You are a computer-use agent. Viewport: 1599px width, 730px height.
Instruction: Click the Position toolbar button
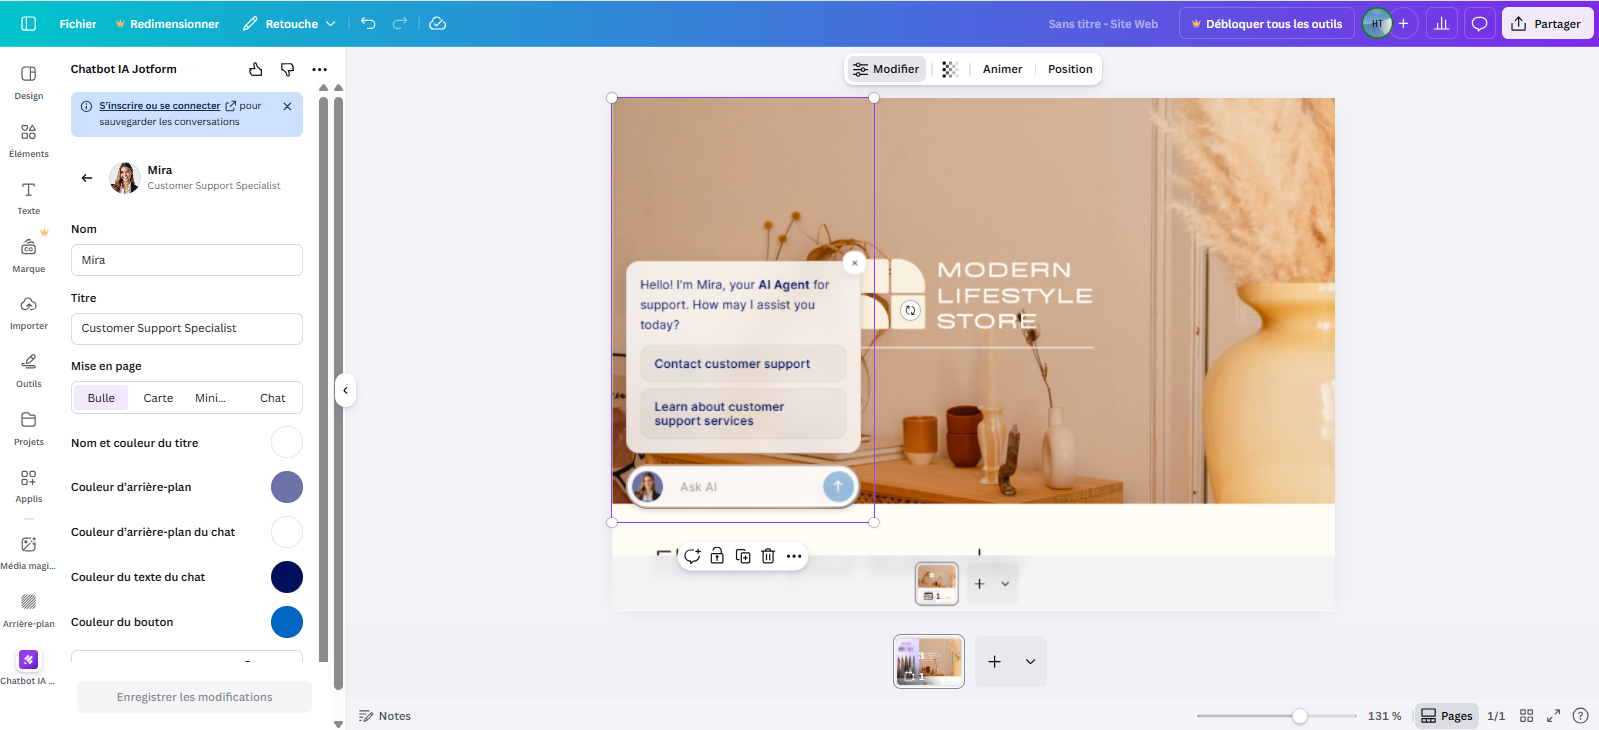(x=1070, y=69)
